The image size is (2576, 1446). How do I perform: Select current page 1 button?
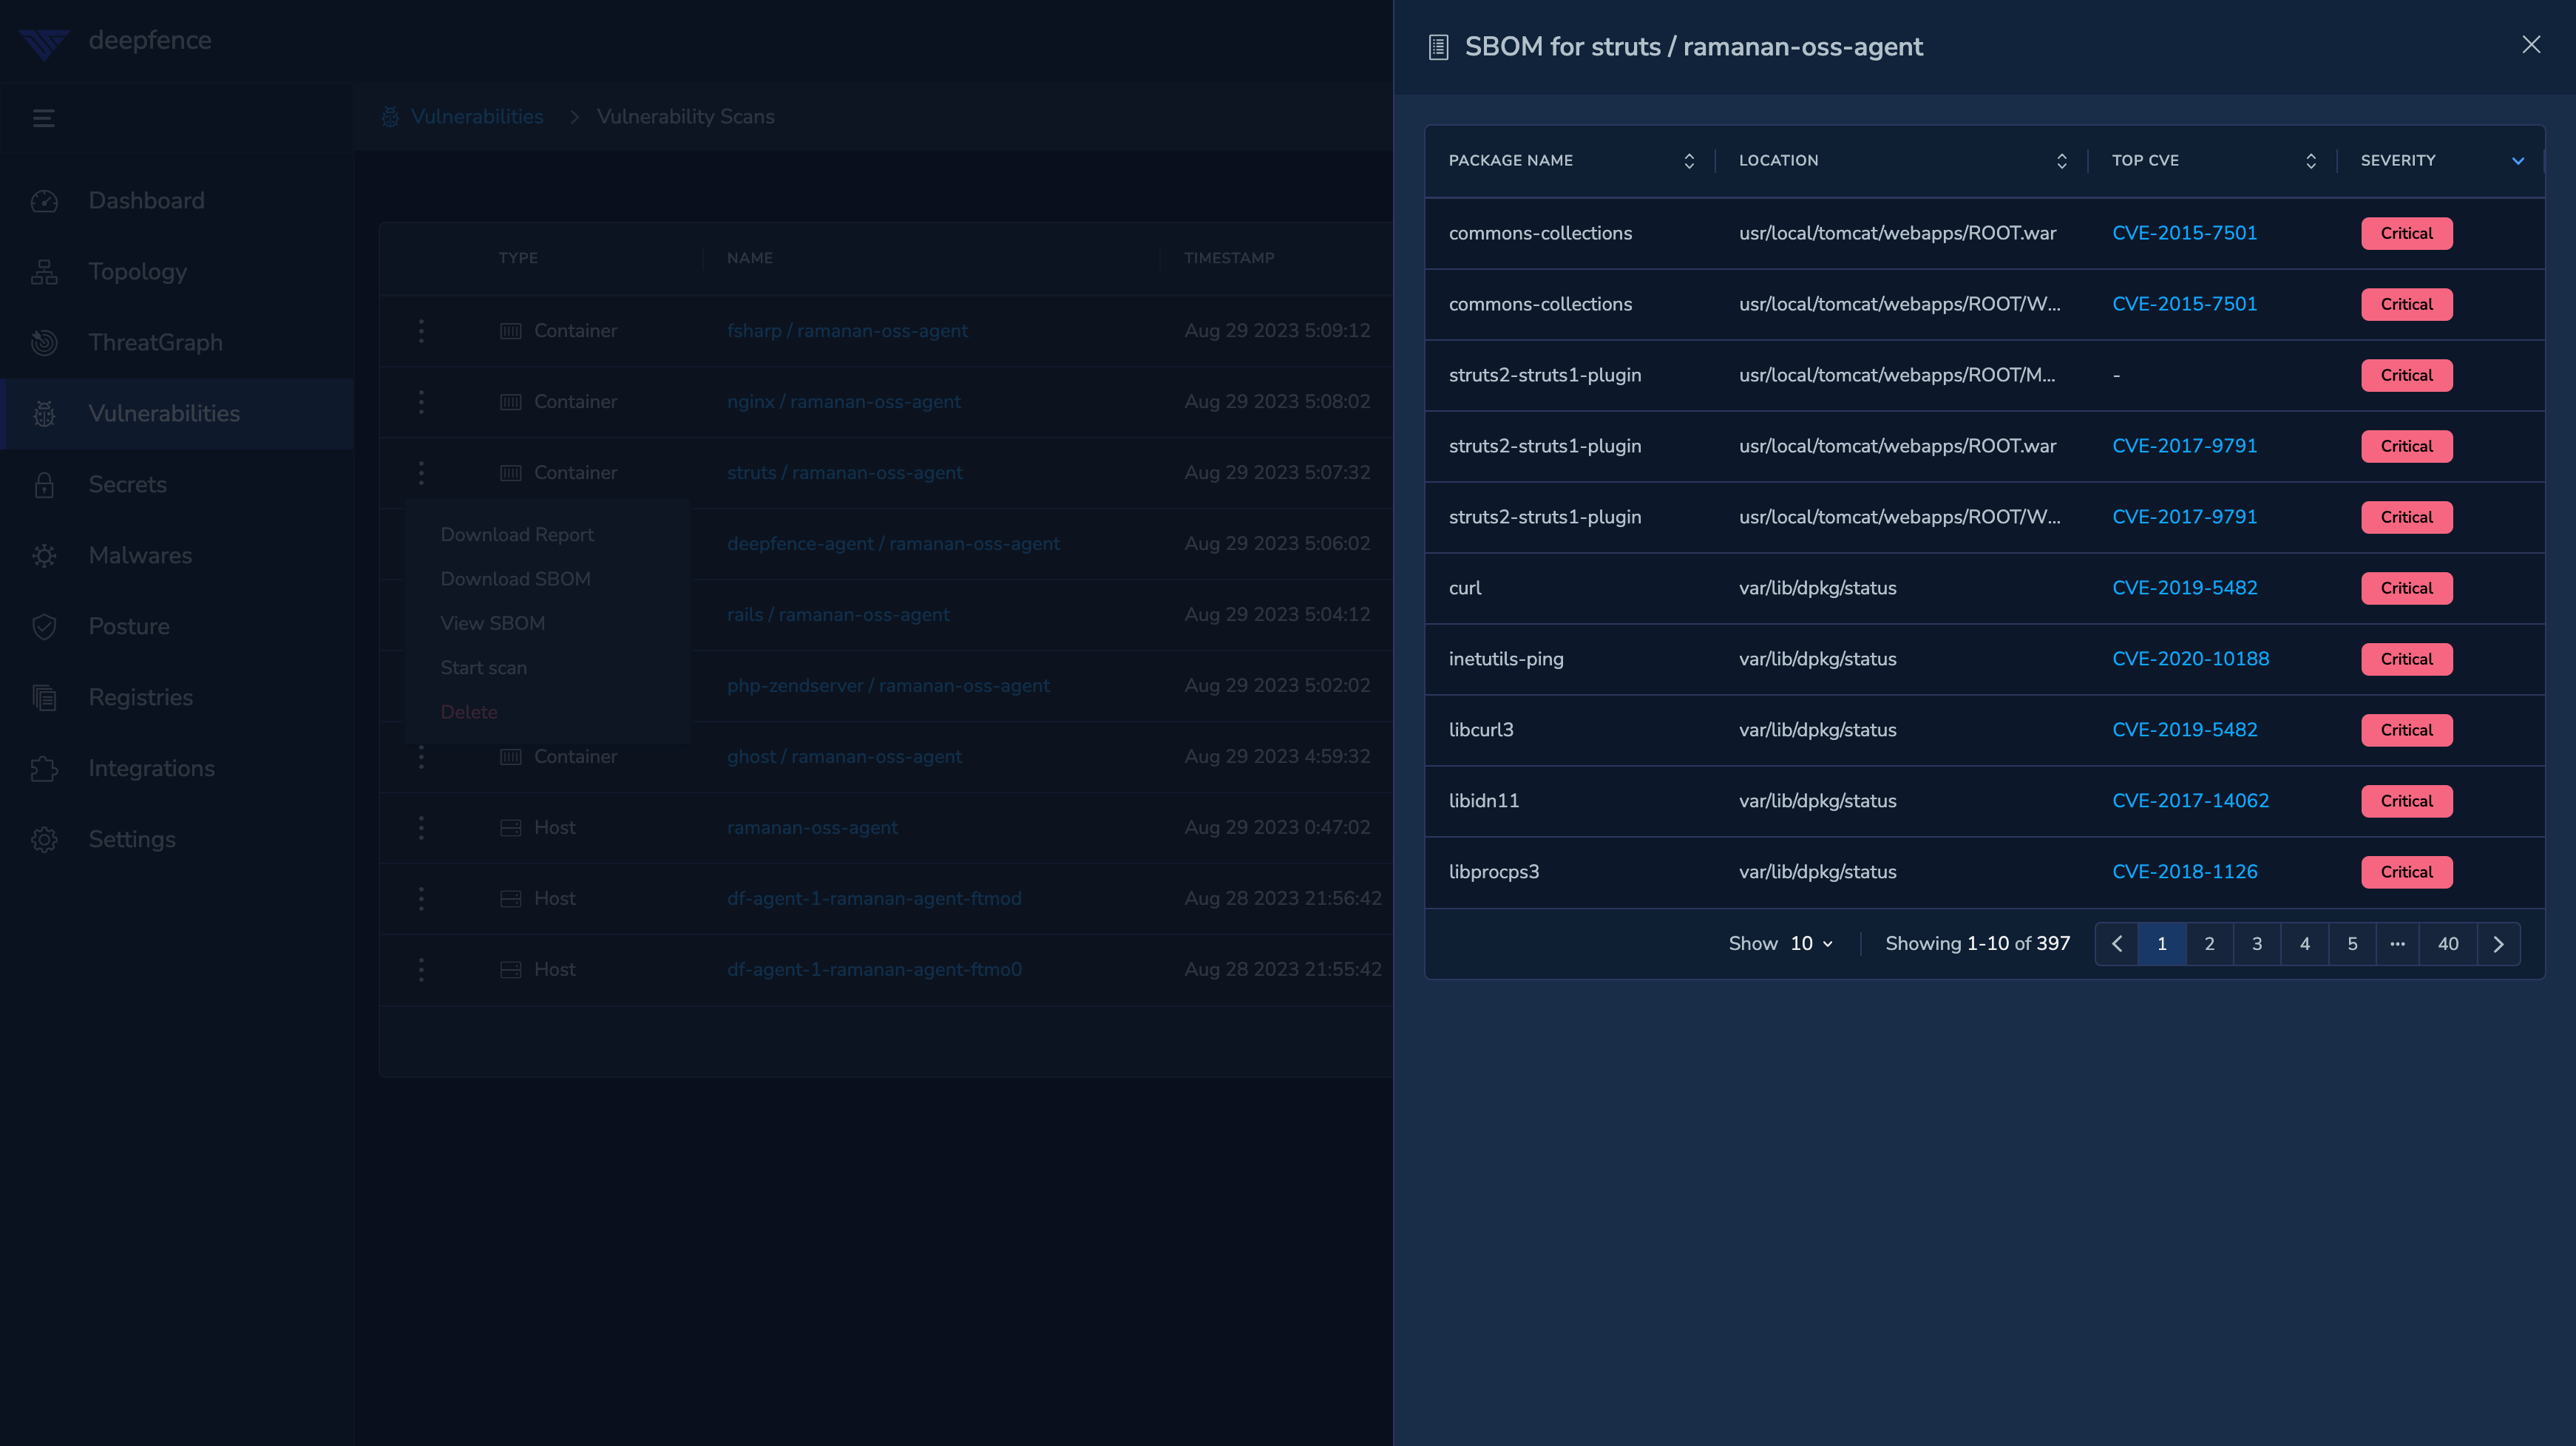tap(2161, 943)
